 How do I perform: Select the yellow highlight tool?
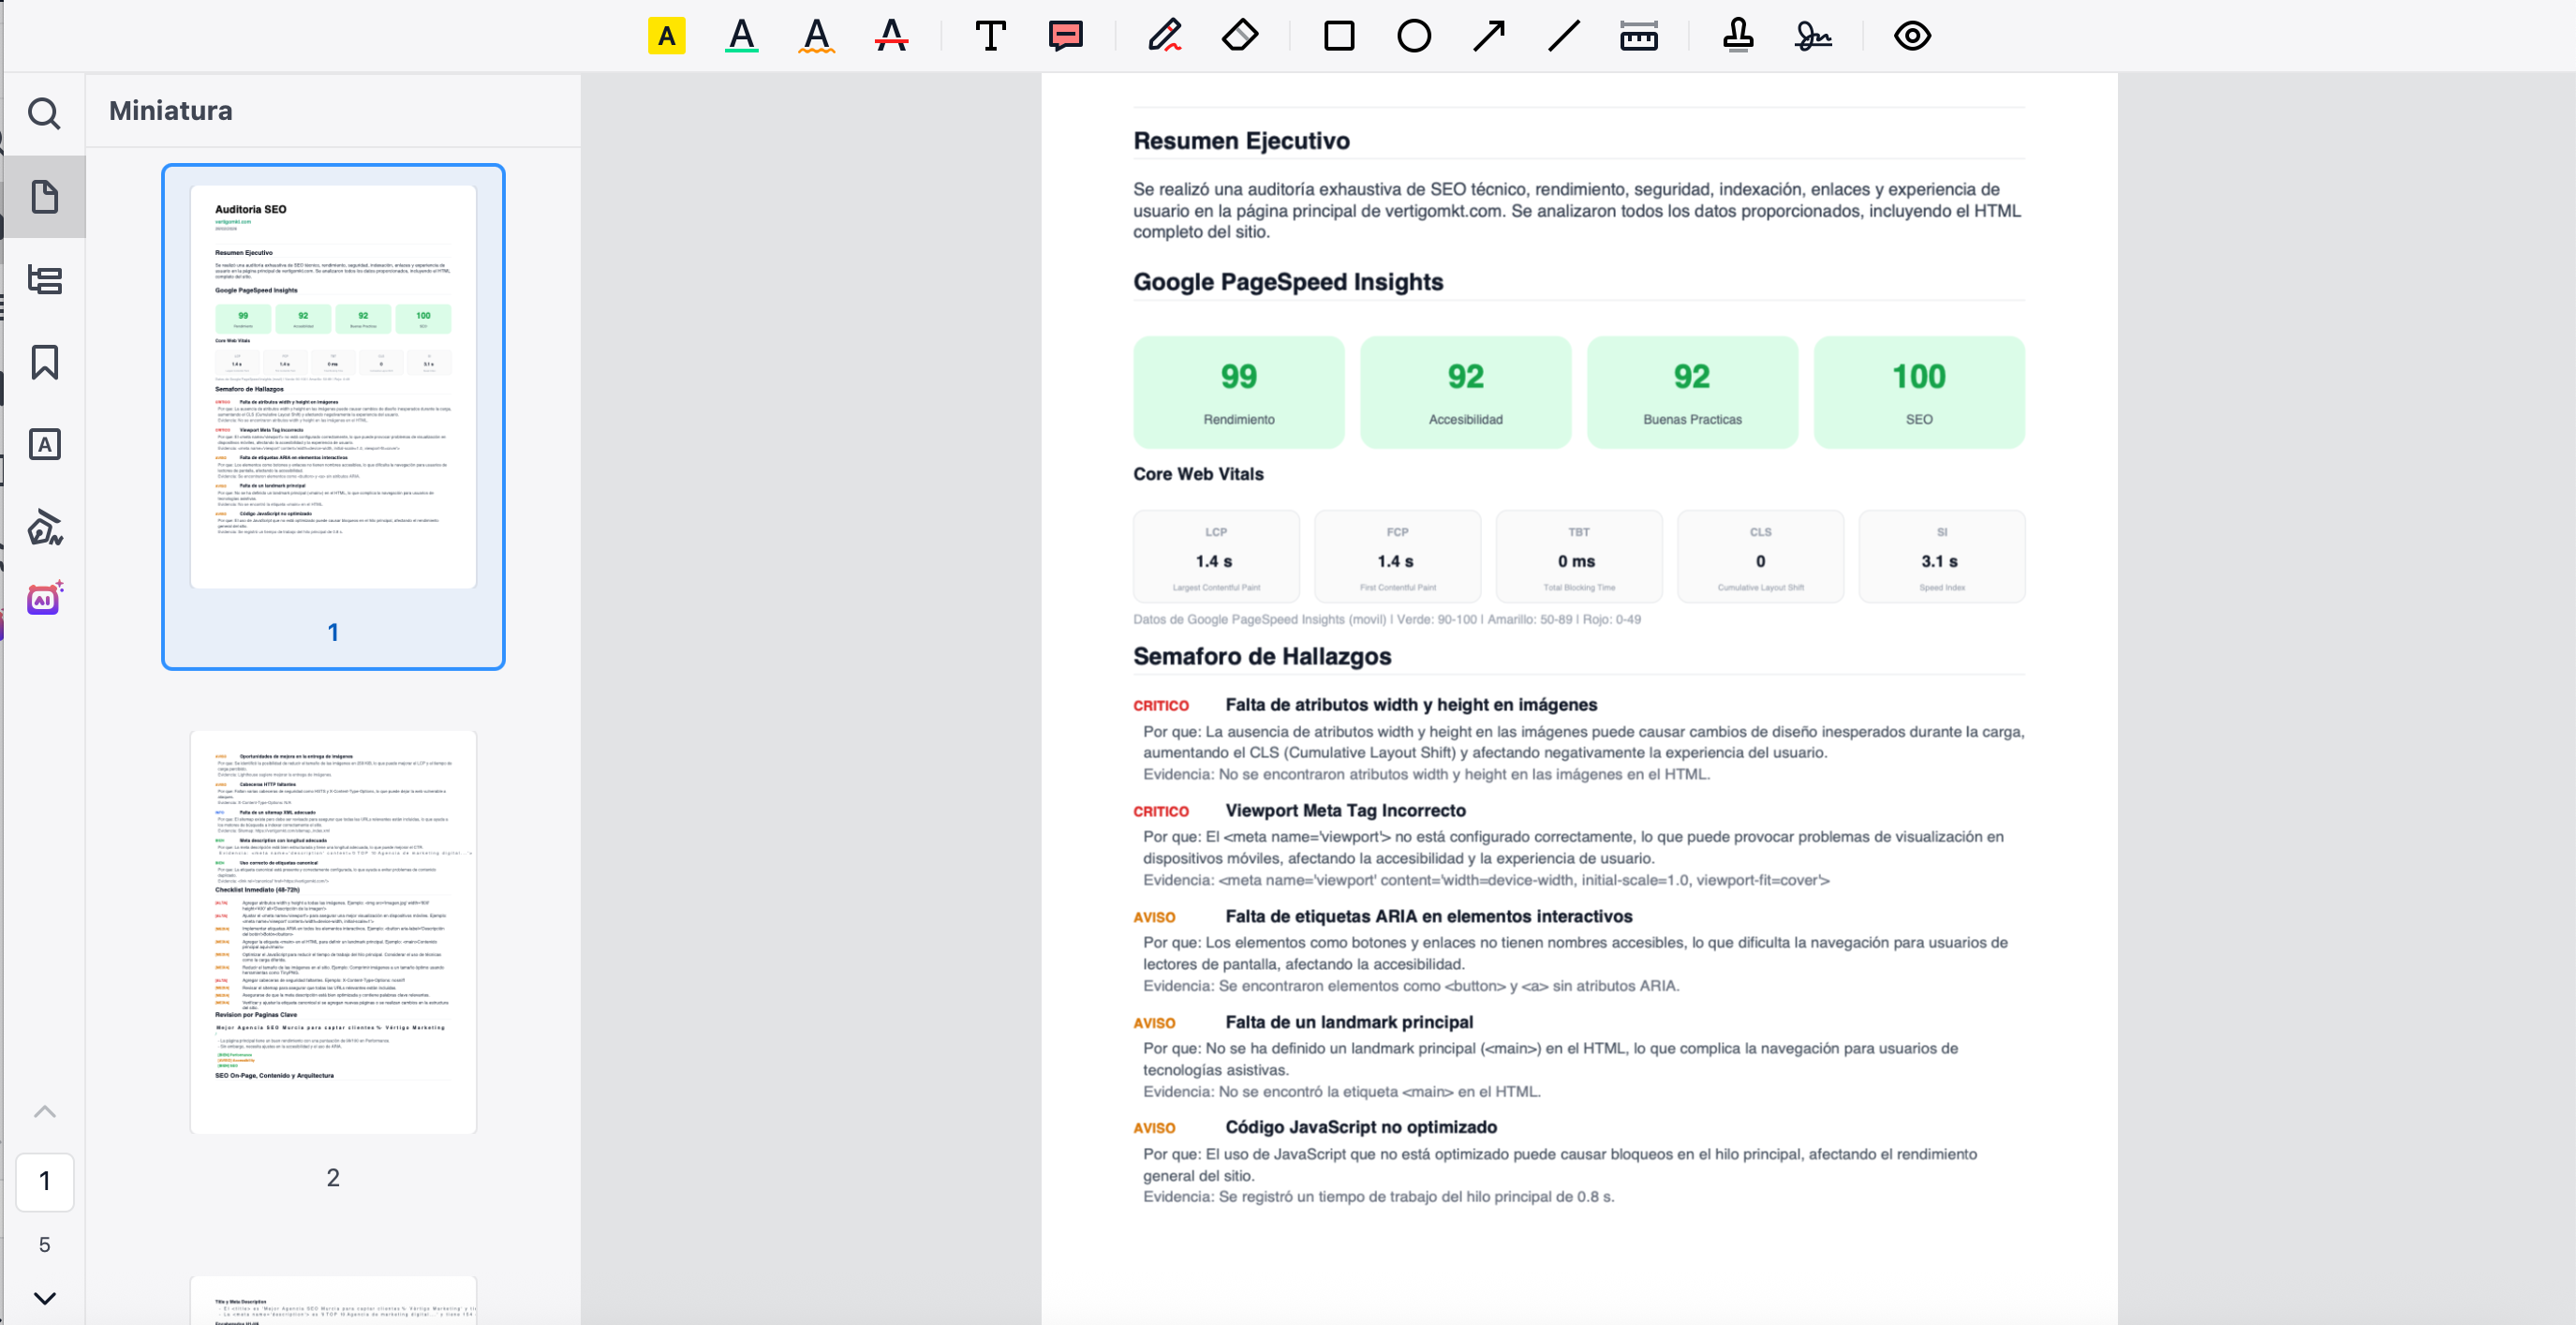coord(666,36)
